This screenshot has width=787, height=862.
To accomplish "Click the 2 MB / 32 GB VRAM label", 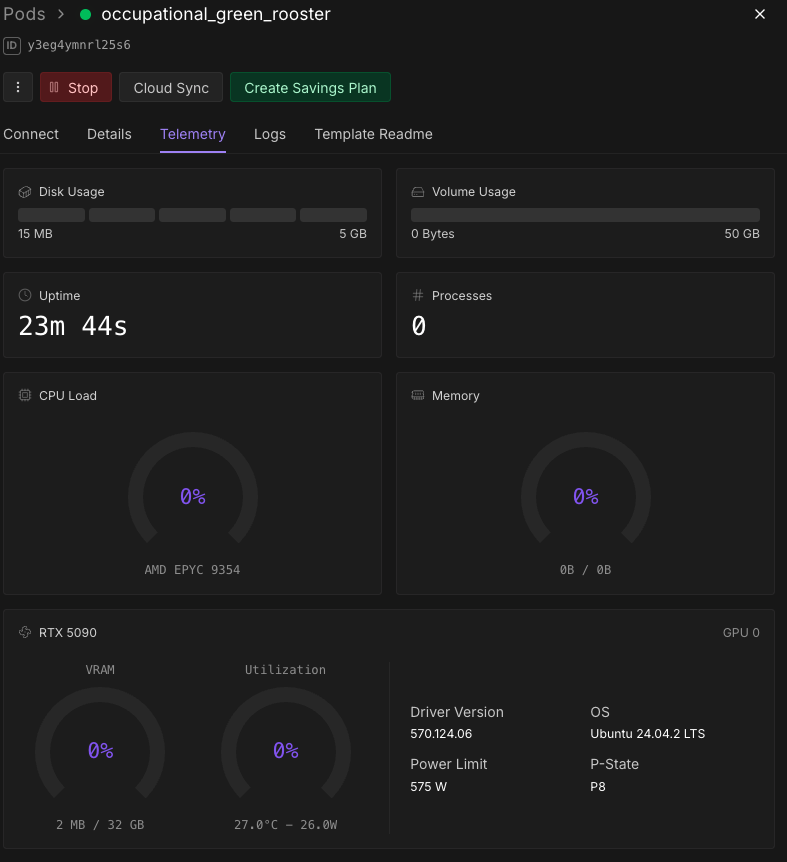I will pos(100,825).
